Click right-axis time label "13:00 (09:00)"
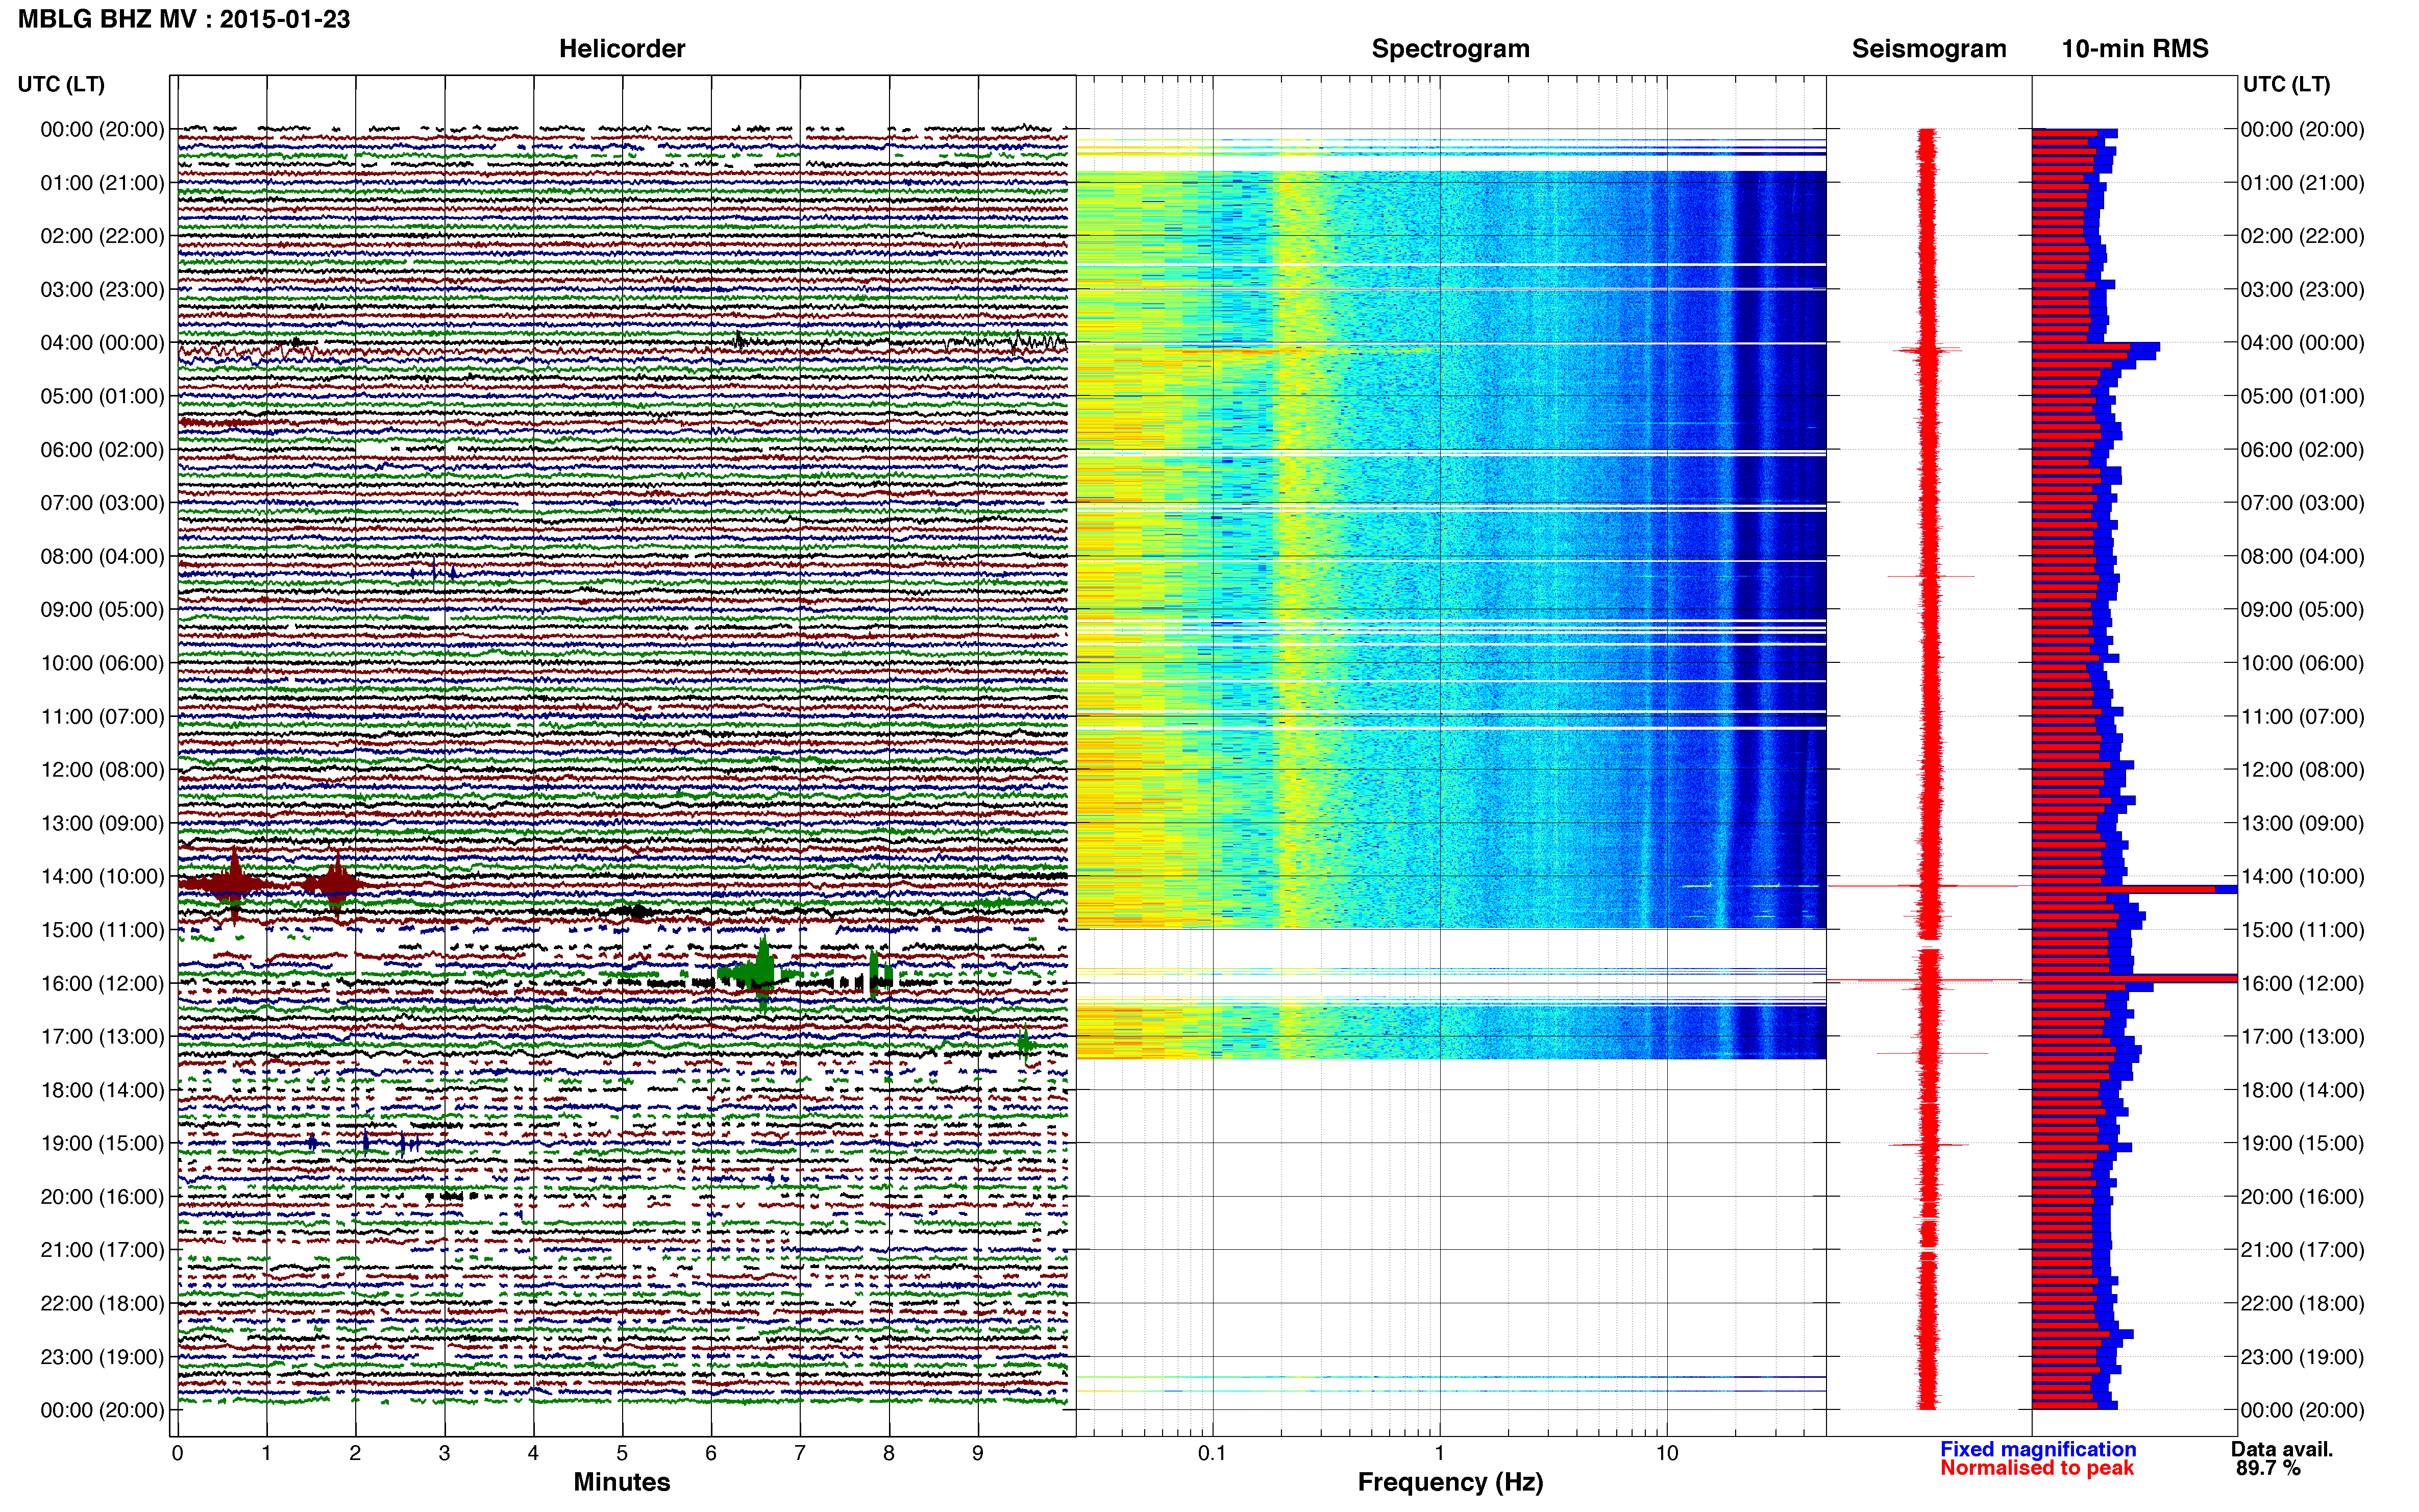This screenshot has height=1512, width=2419. [x=2302, y=823]
